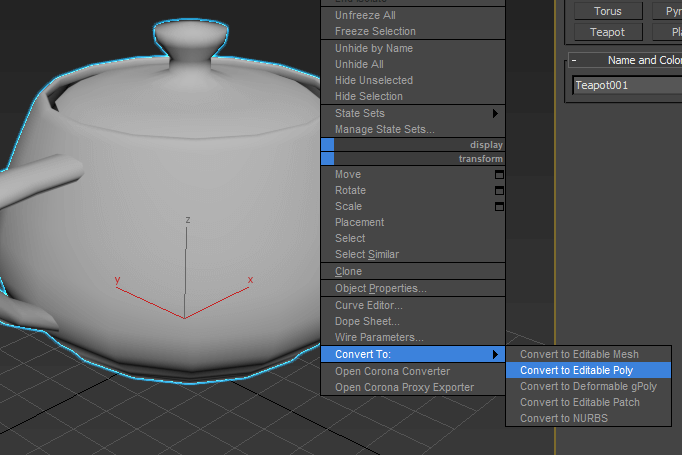The image size is (682, 455).
Task: Convert to Deformable gPoly
Action: click(588, 386)
